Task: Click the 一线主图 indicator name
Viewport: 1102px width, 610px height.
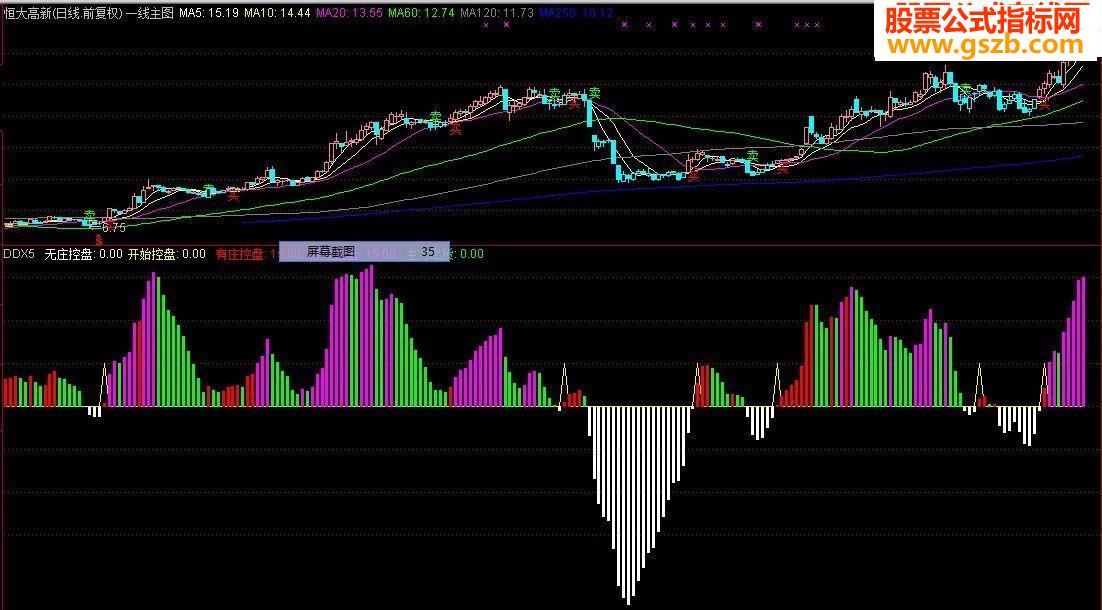Action: point(150,13)
